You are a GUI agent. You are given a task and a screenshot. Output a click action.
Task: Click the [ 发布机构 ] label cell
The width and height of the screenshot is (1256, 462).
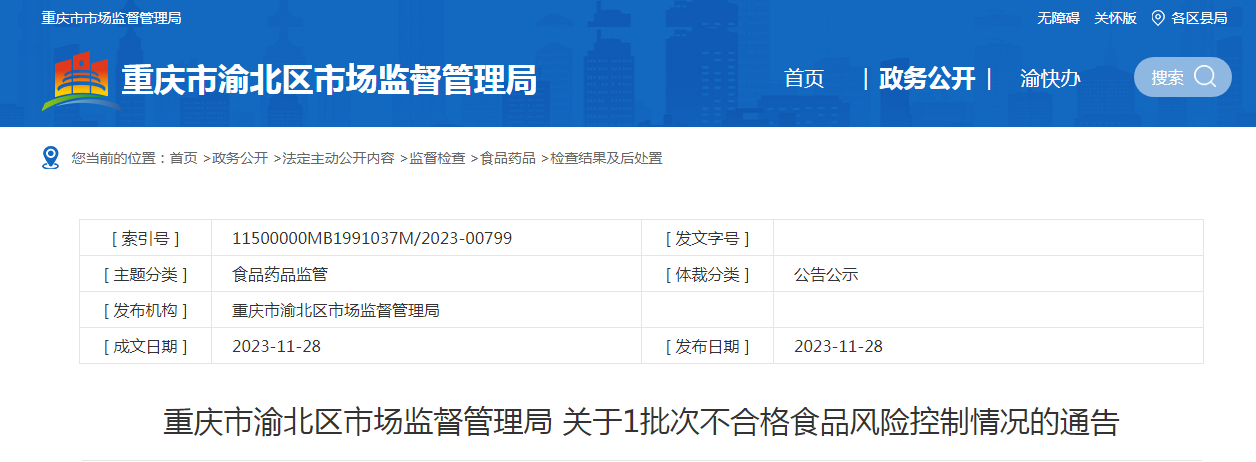coord(146,310)
